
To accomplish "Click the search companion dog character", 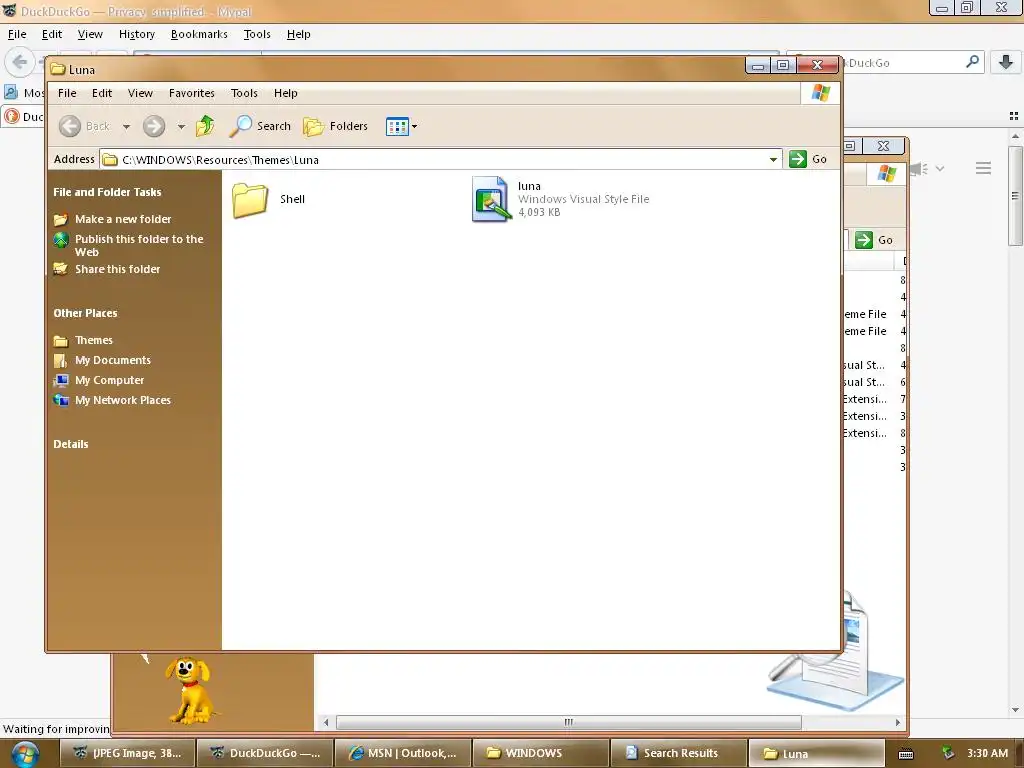I will click(189, 690).
